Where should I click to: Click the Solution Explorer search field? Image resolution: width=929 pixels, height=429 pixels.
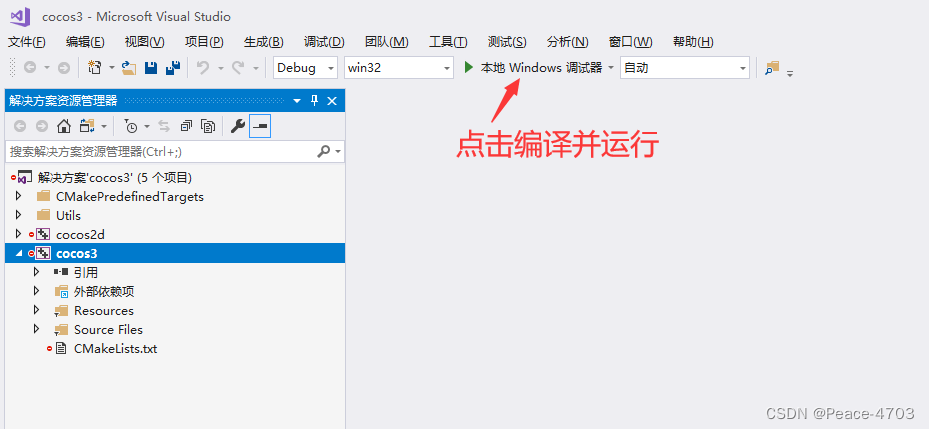160,152
